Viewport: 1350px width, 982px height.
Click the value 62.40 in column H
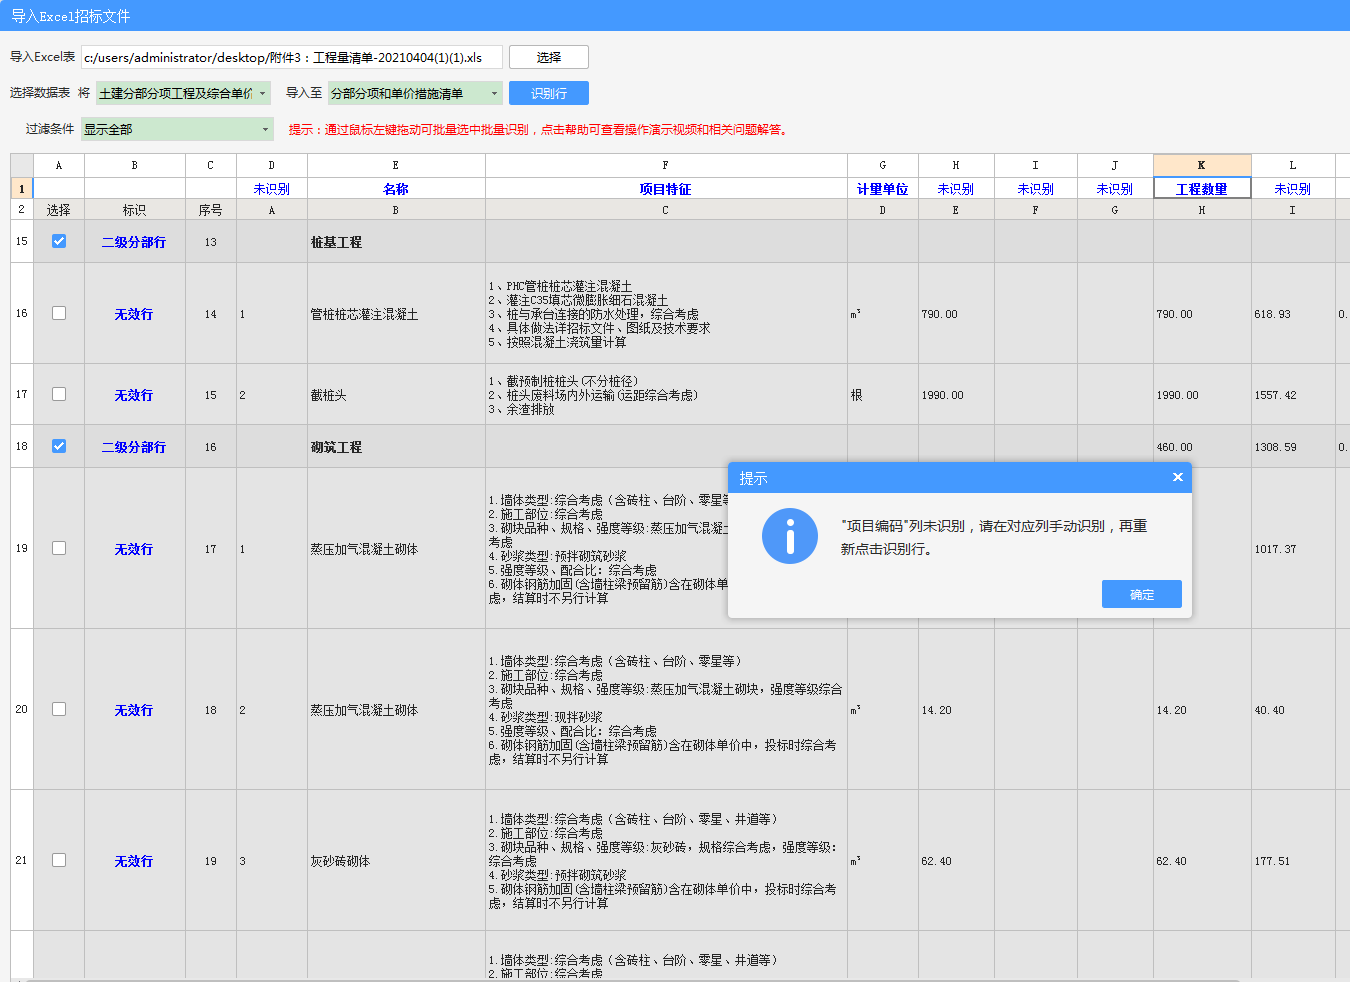[x=937, y=861]
